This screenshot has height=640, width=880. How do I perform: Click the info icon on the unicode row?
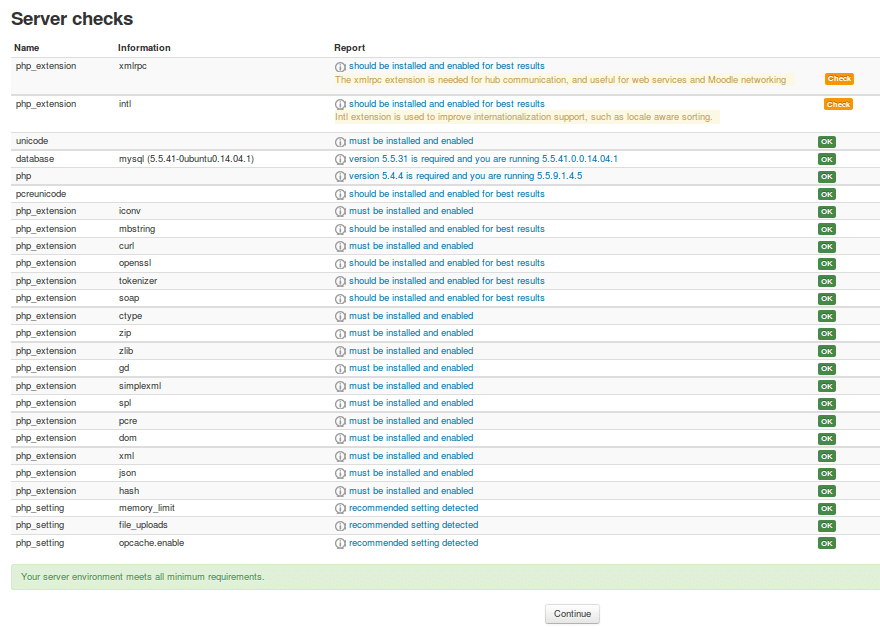[x=339, y=141]
